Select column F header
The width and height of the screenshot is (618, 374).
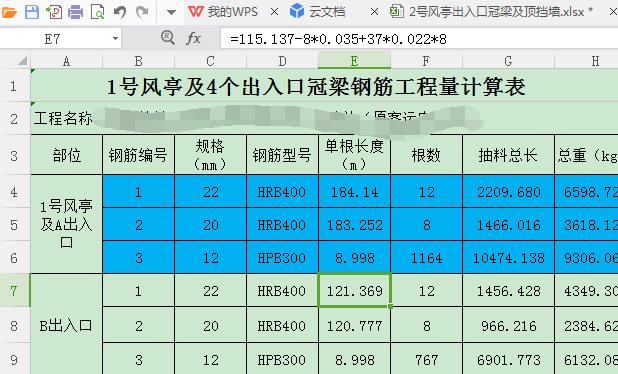(x=426, y=61)
